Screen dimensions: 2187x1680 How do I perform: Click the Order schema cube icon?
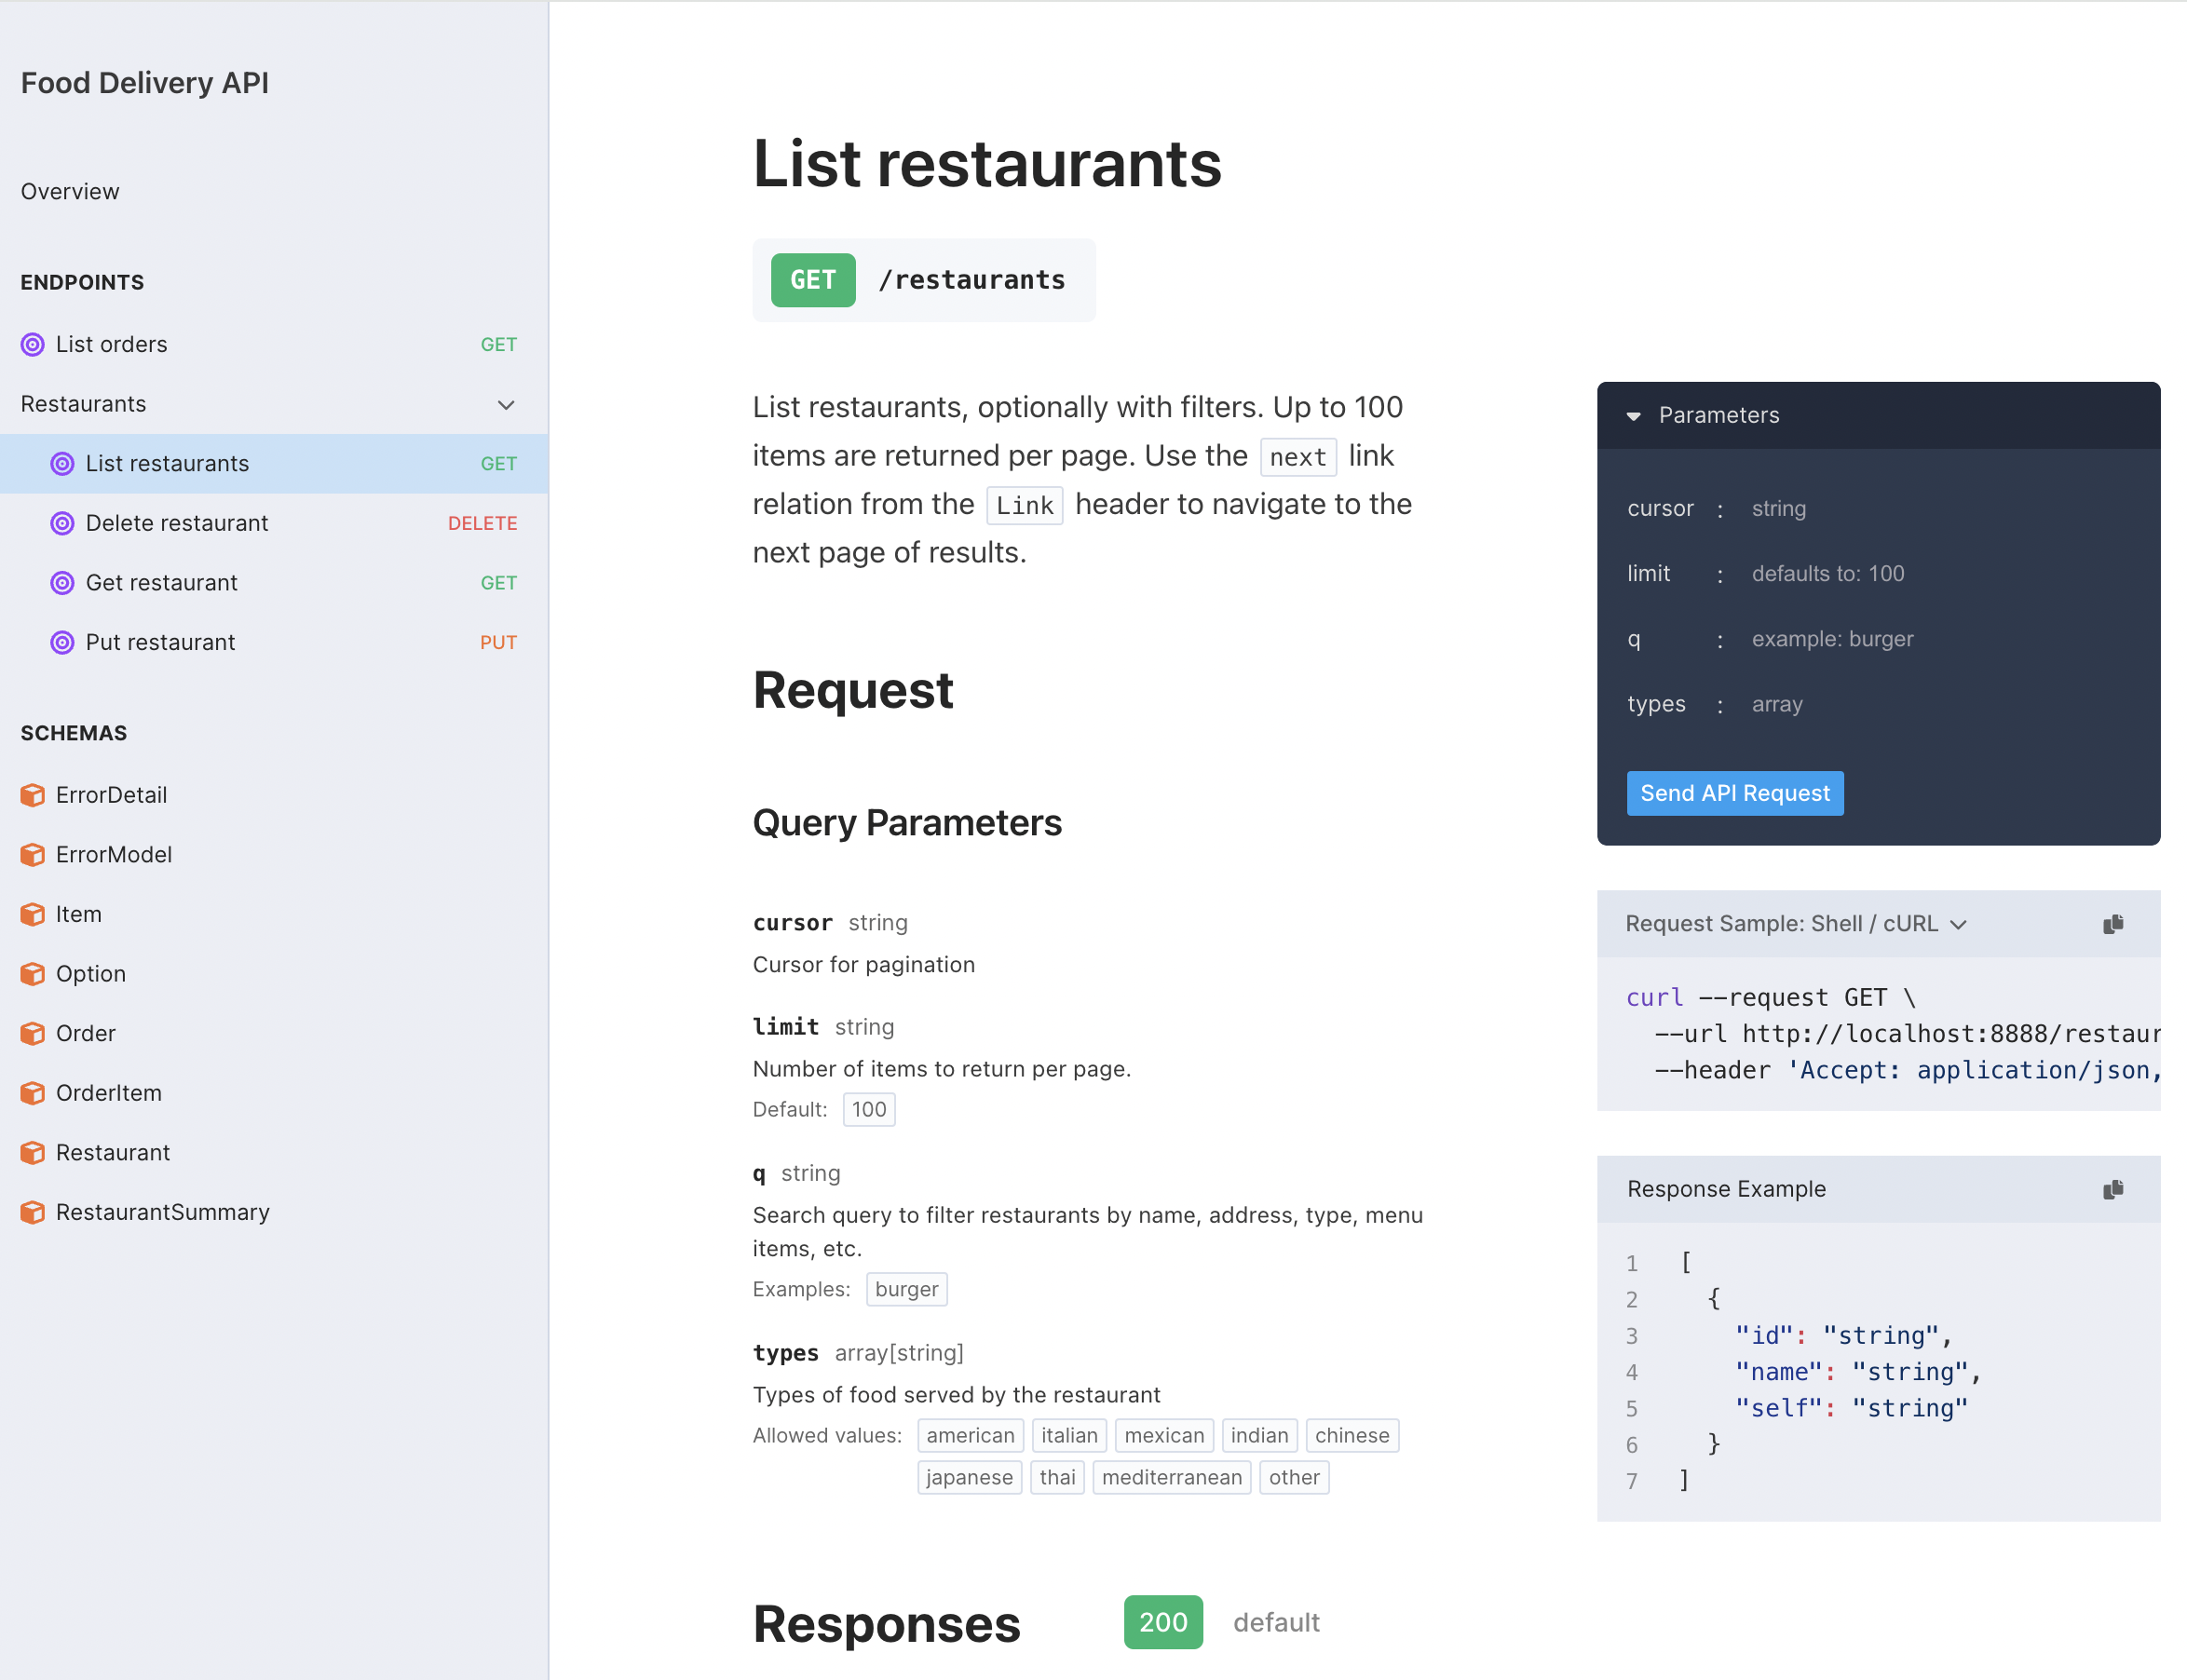(33, 1034)
